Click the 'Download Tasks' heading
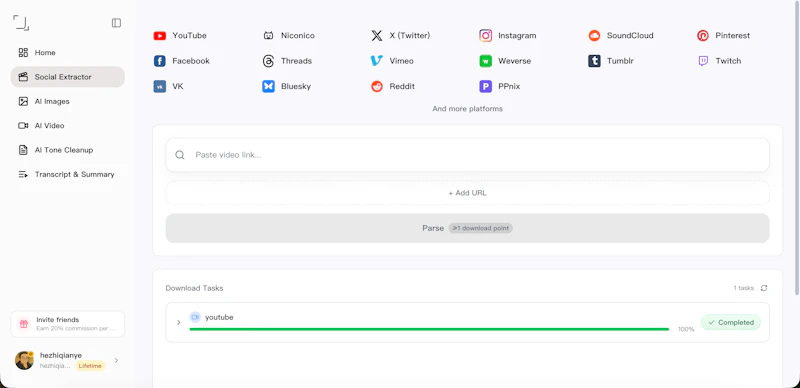Image resolution: width=800 pixels, height=388 pixels. pos(194,288)
